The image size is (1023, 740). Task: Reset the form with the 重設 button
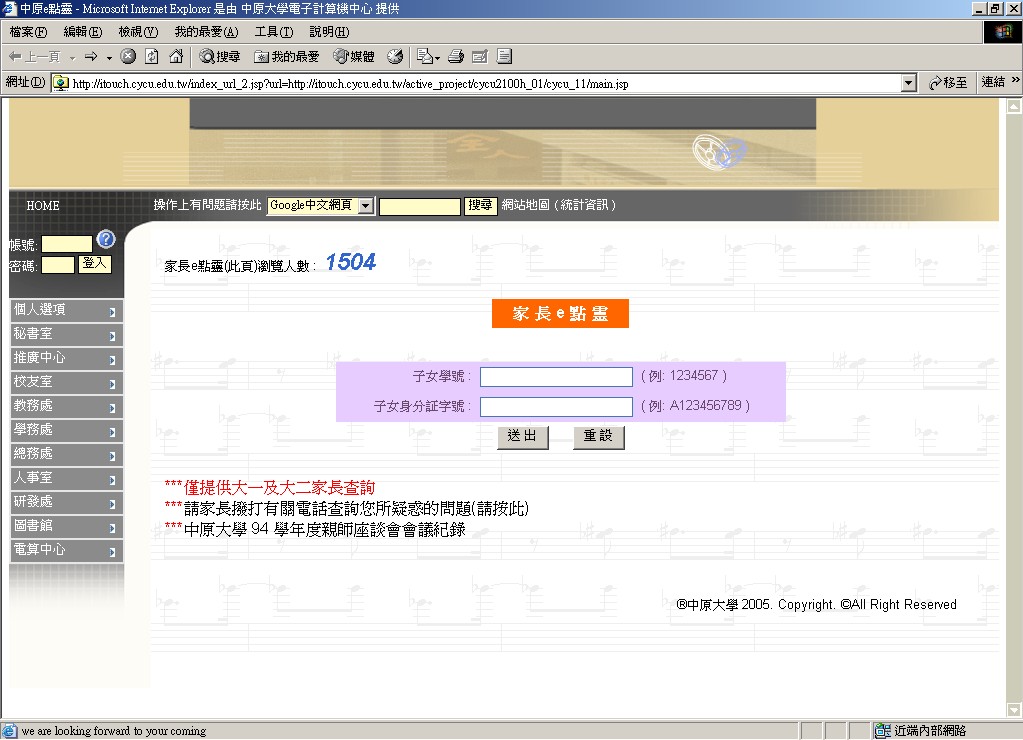click(x=598, y=437)
